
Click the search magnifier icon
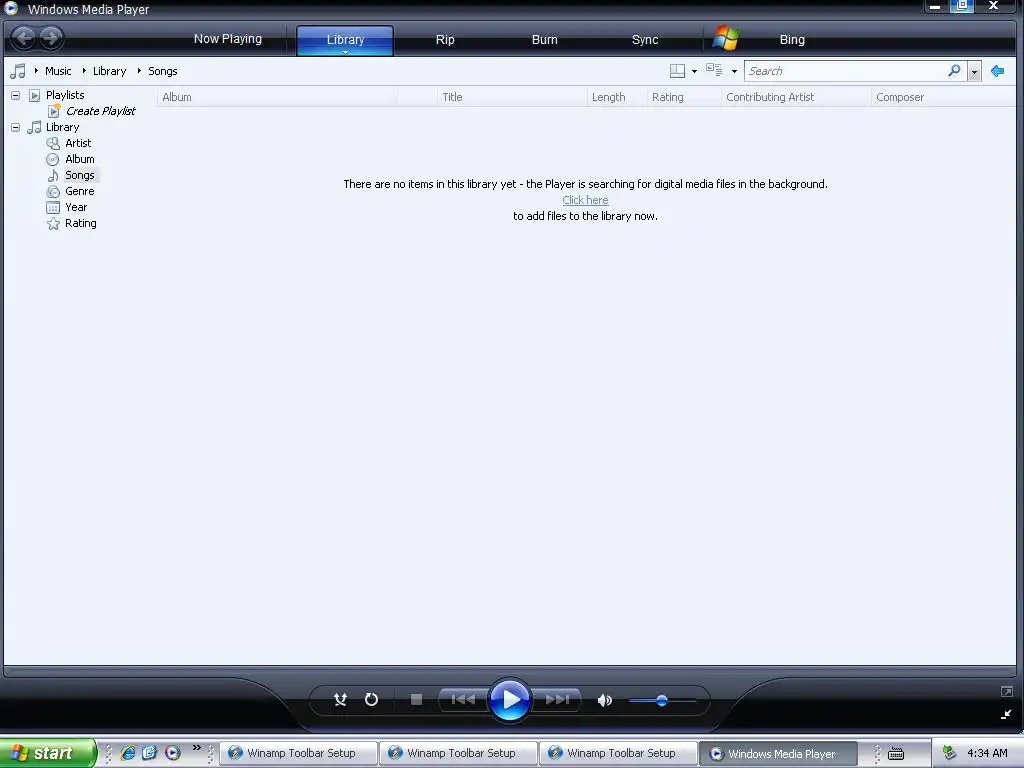pyautogui.click(x=954, y=71)
